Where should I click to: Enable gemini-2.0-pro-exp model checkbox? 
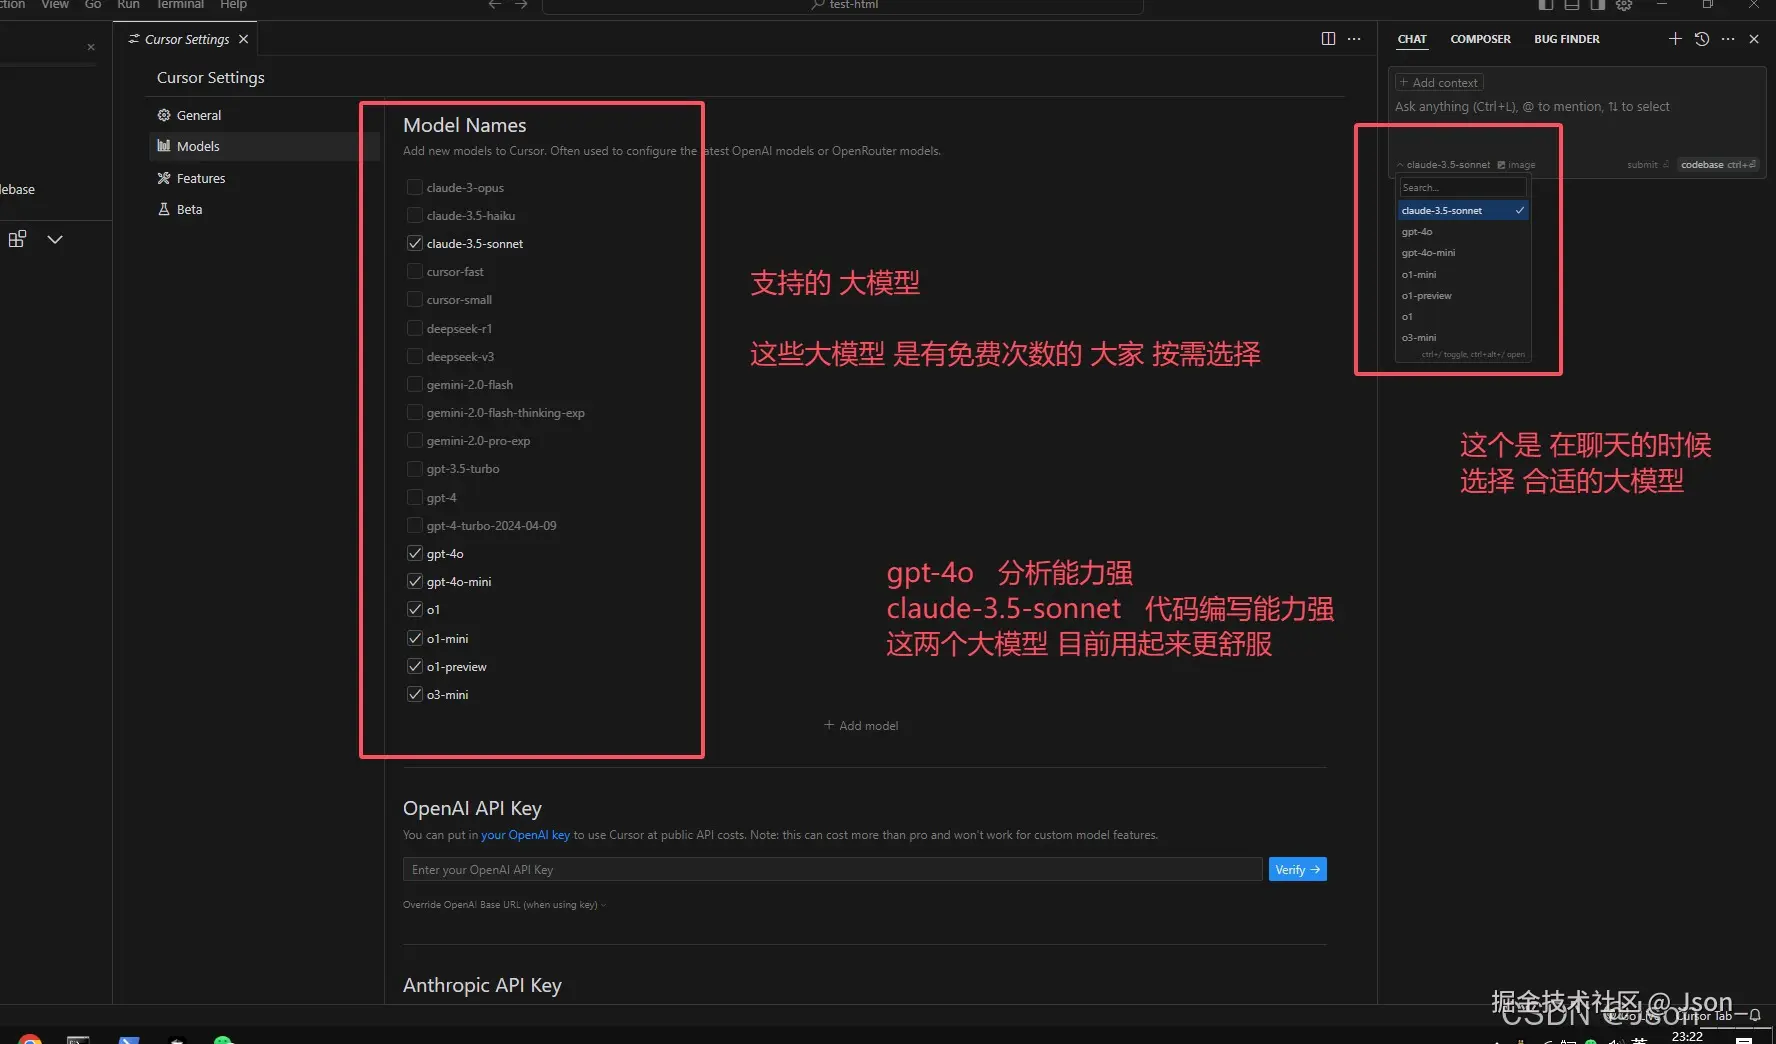tap(414, 440)
